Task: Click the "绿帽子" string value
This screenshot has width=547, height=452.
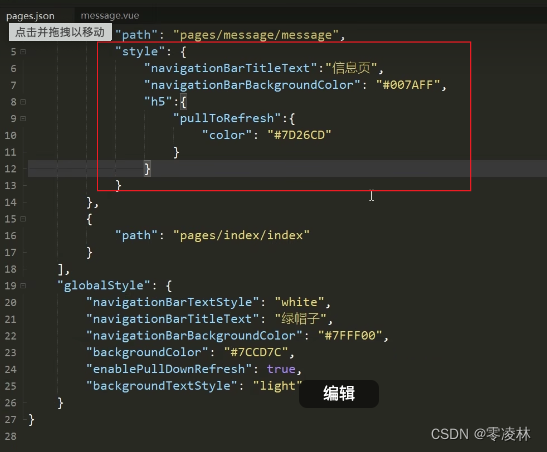Action: click(x=300, y=319)
